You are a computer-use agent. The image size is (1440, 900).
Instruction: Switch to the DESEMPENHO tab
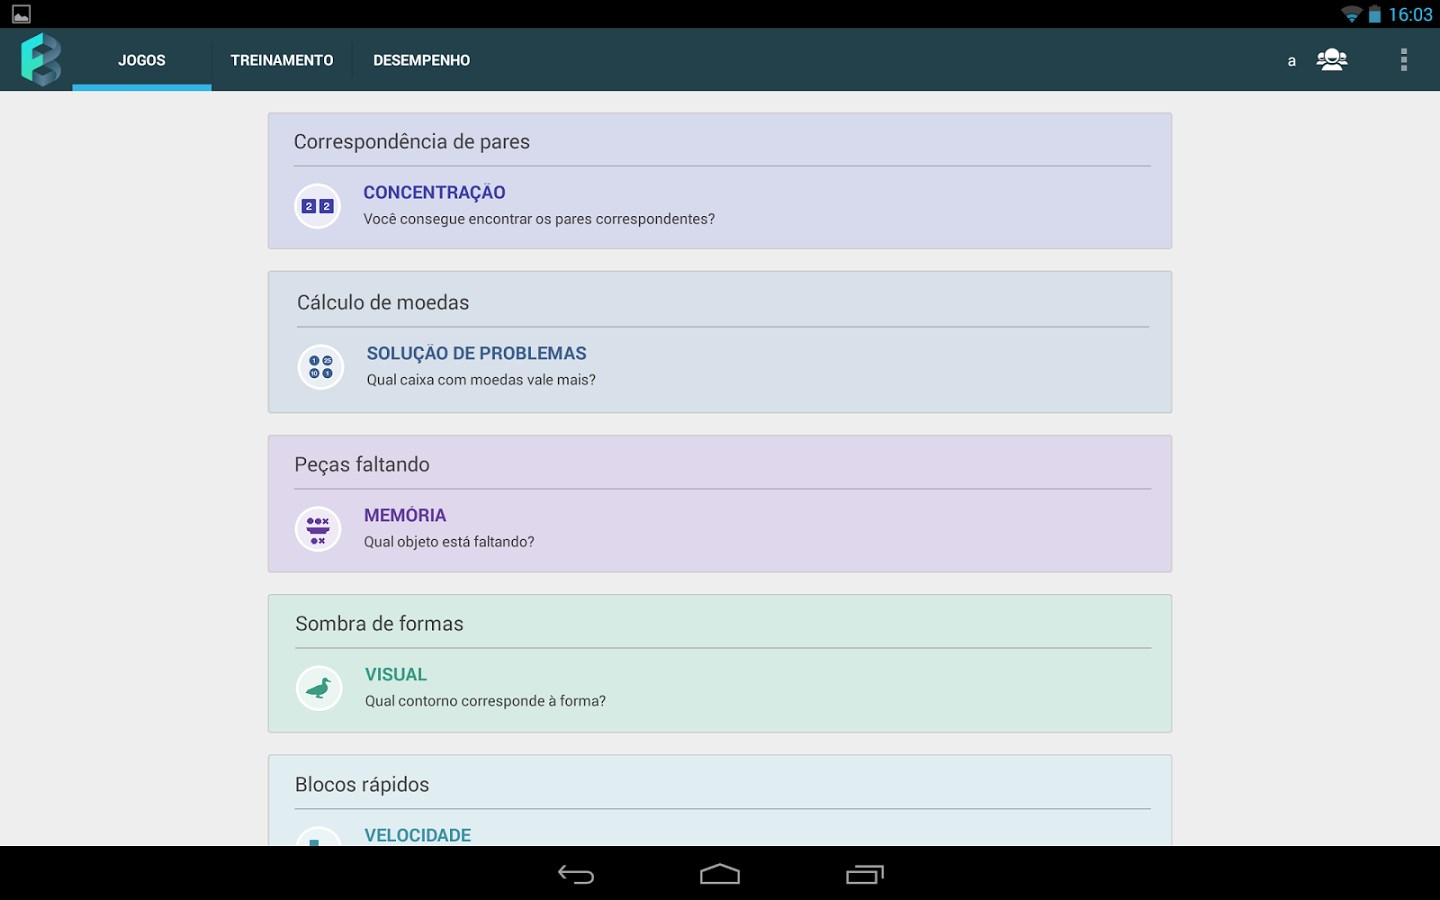(x=421, y=60)
